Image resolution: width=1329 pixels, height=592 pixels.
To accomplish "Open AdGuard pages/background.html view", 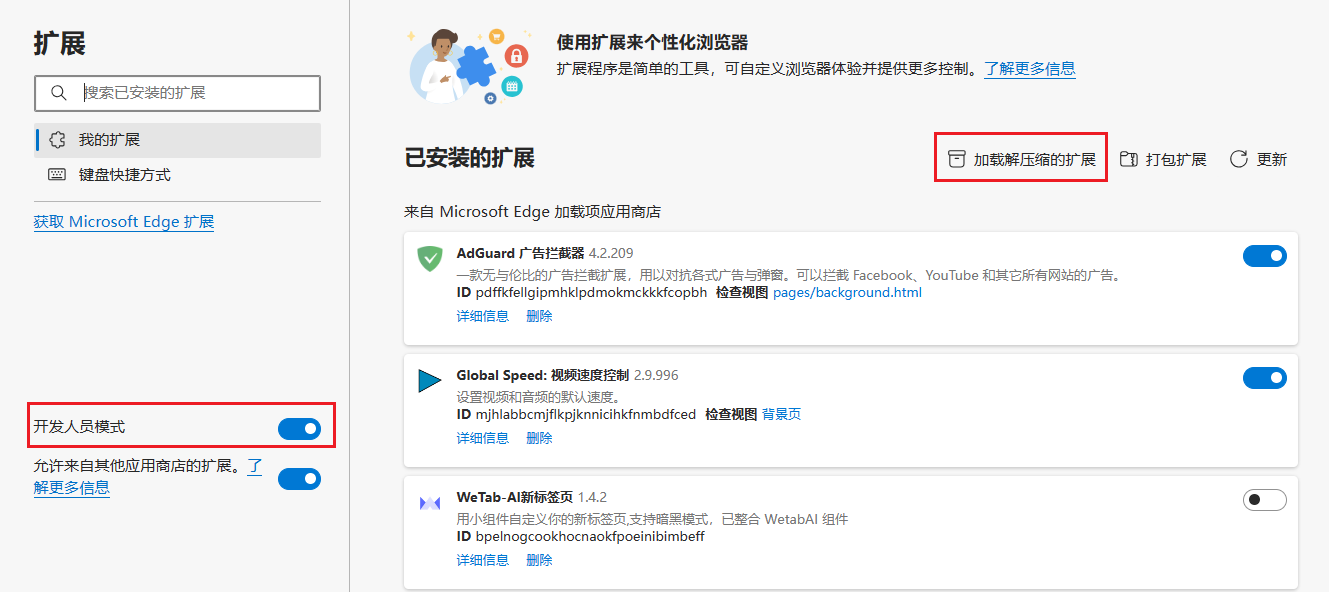I will tap(847, 293).
